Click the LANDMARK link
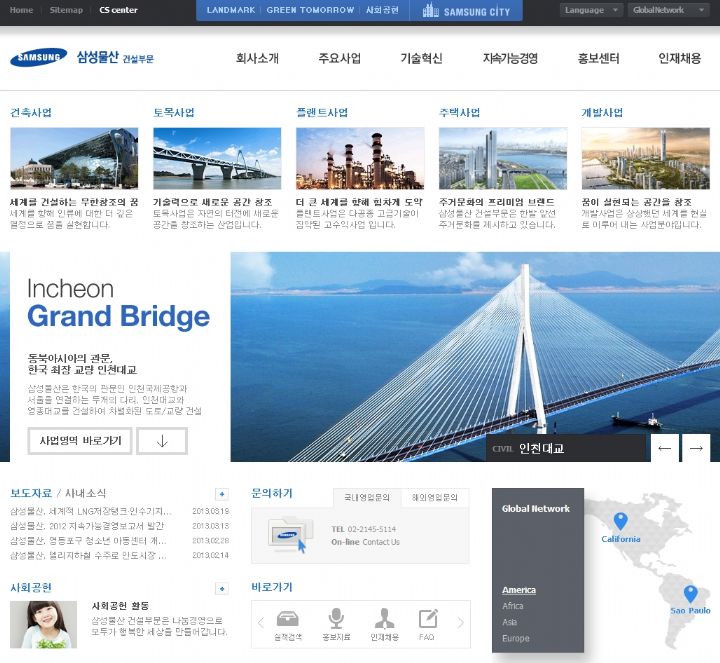Screen dimensions: 720x663 pyautogui.click(x=231, y=10)
